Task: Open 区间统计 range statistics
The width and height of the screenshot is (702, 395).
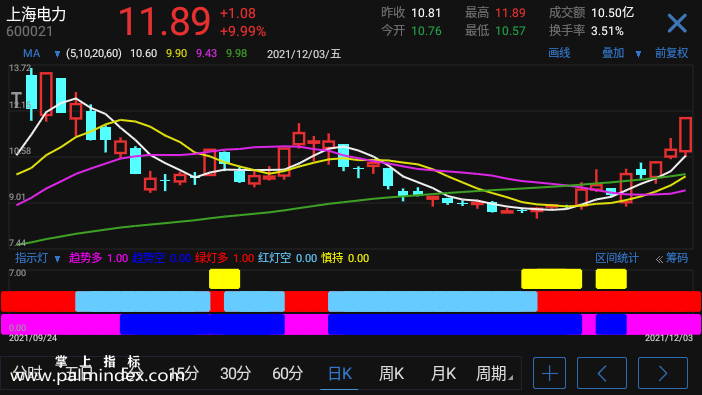Action: [616, 258]
